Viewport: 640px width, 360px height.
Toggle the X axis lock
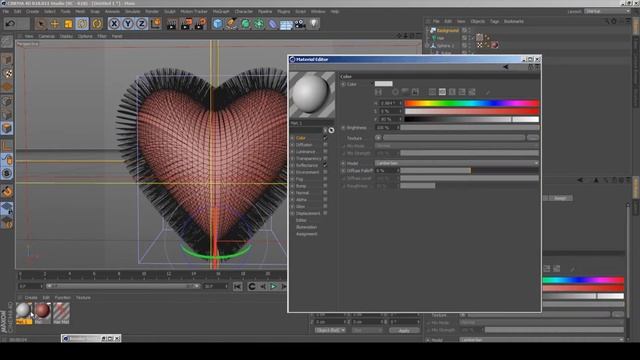114,24
